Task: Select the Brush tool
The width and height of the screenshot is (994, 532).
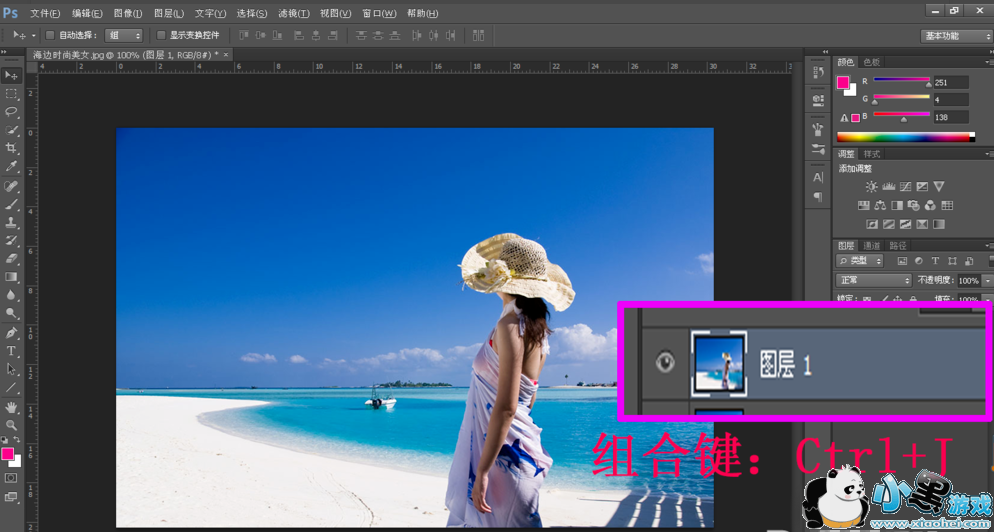Action: click(x=12, y=204)
